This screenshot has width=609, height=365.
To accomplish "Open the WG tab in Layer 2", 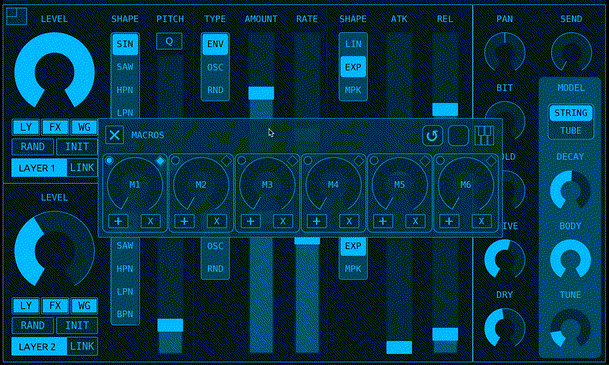I will (84, 306).
